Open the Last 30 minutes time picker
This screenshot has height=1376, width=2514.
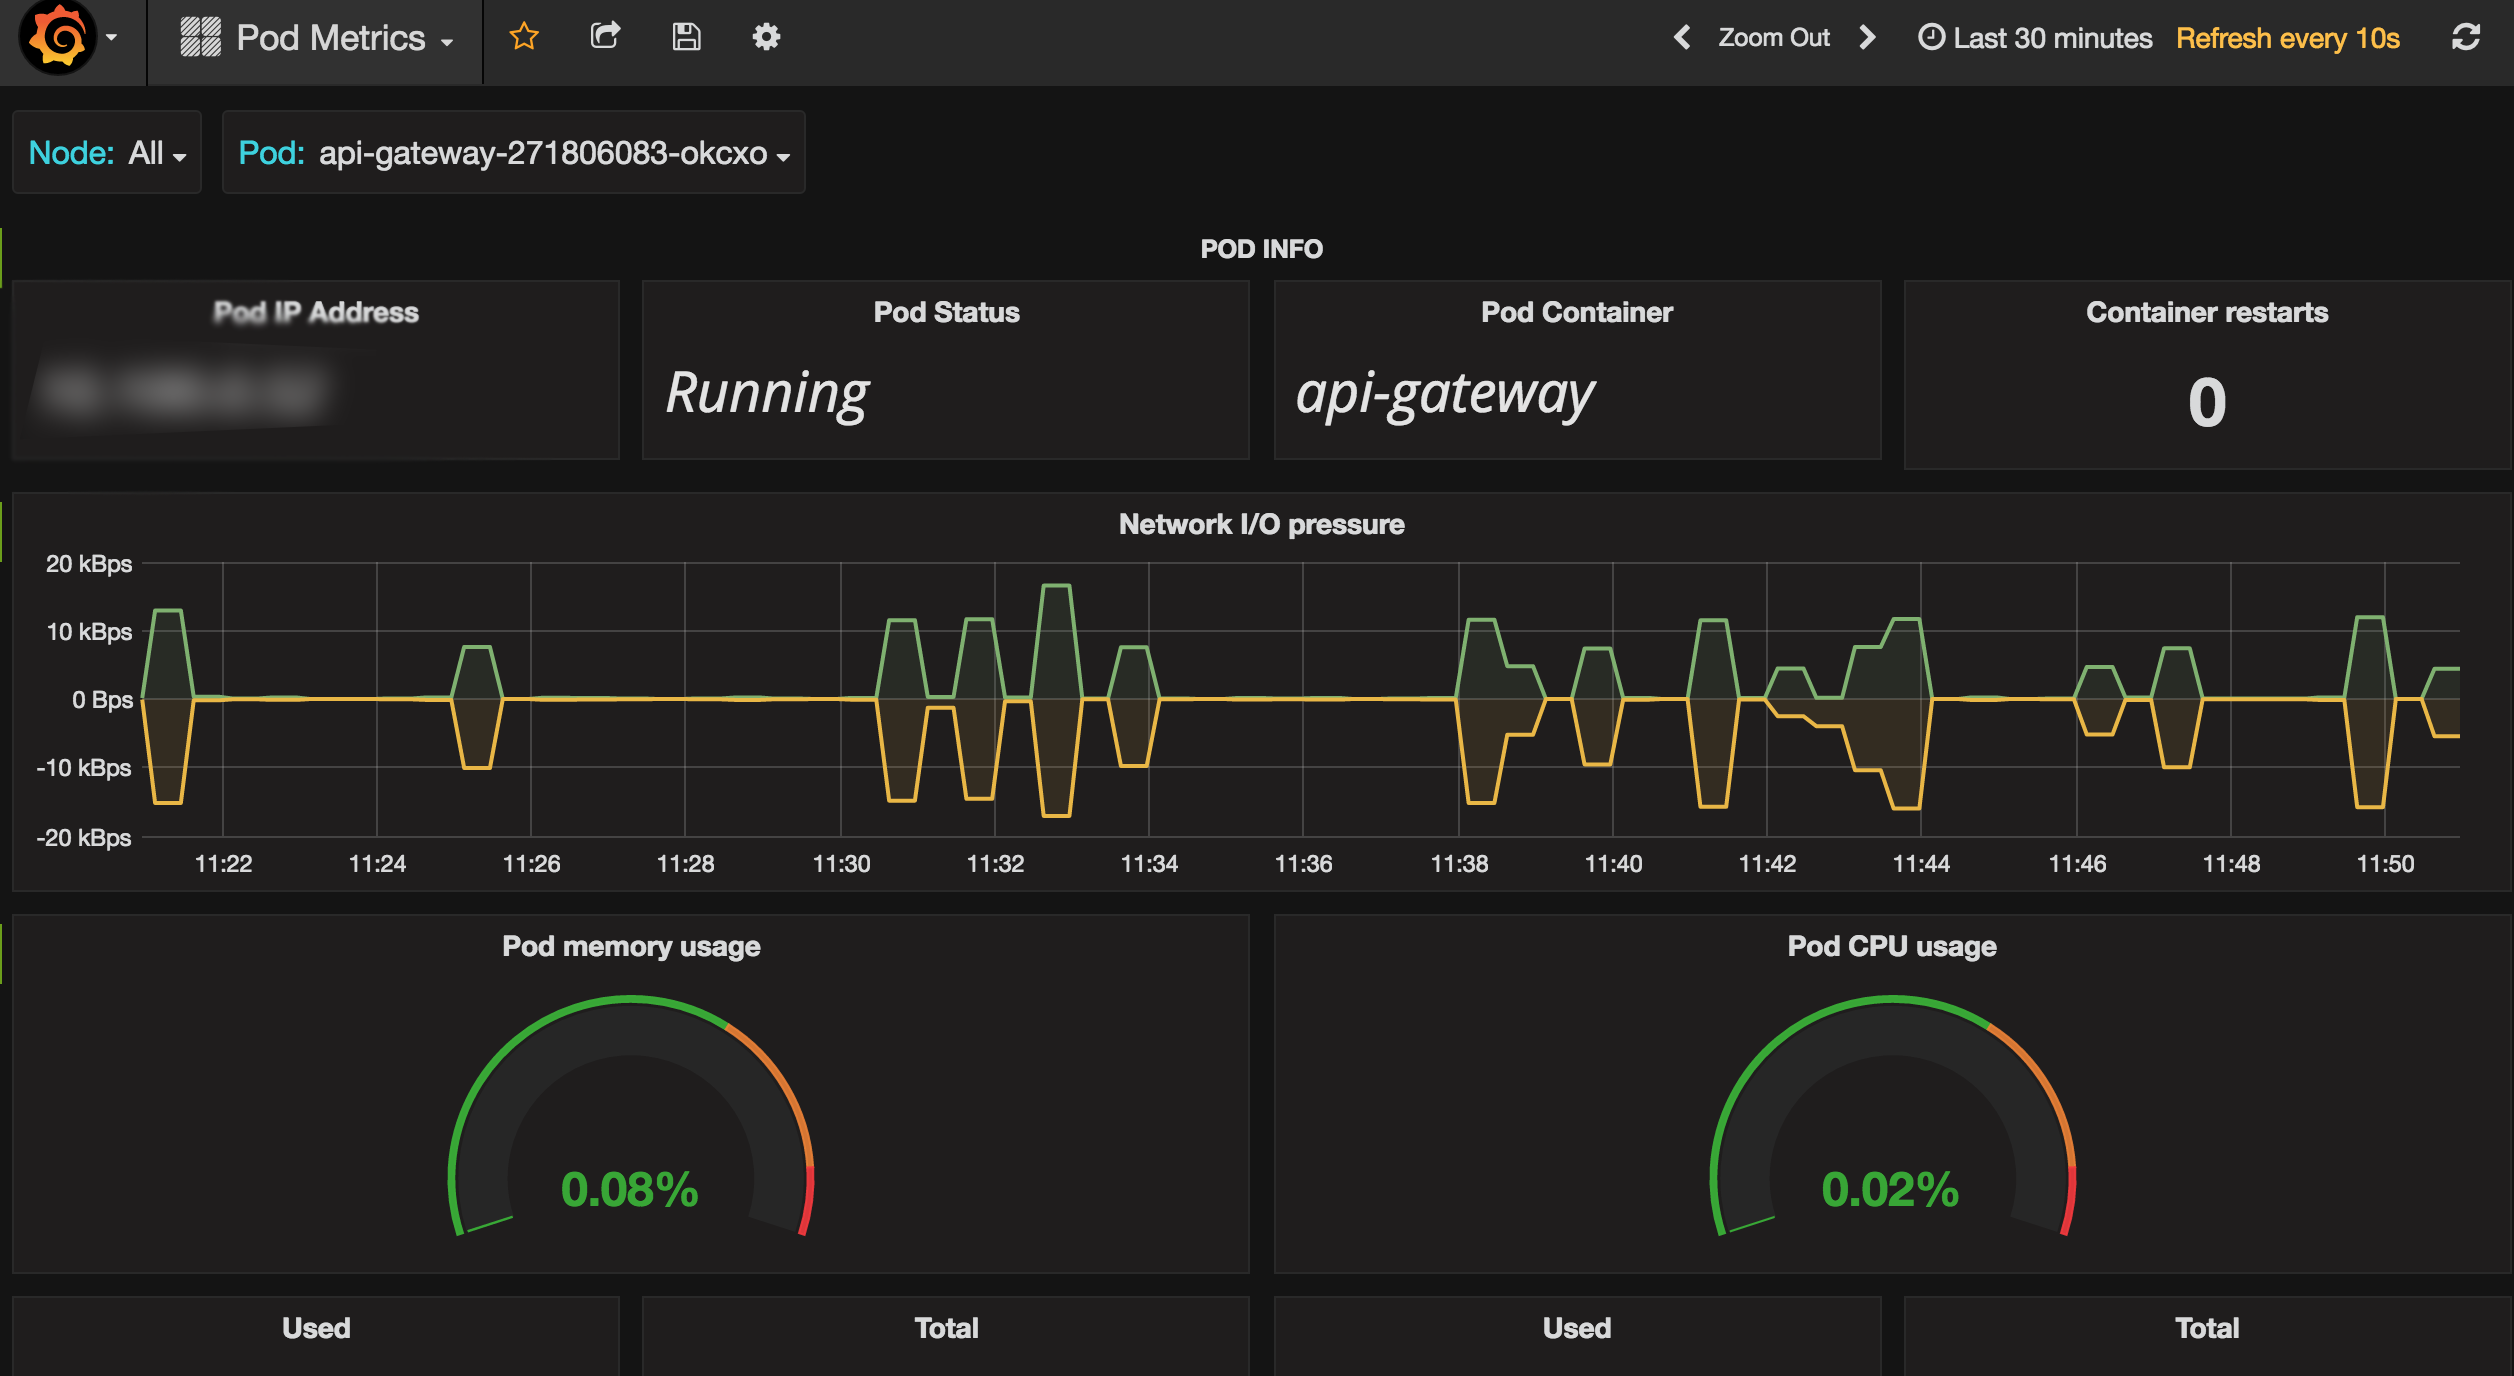pyautogui.click(x=2035, y=38)
